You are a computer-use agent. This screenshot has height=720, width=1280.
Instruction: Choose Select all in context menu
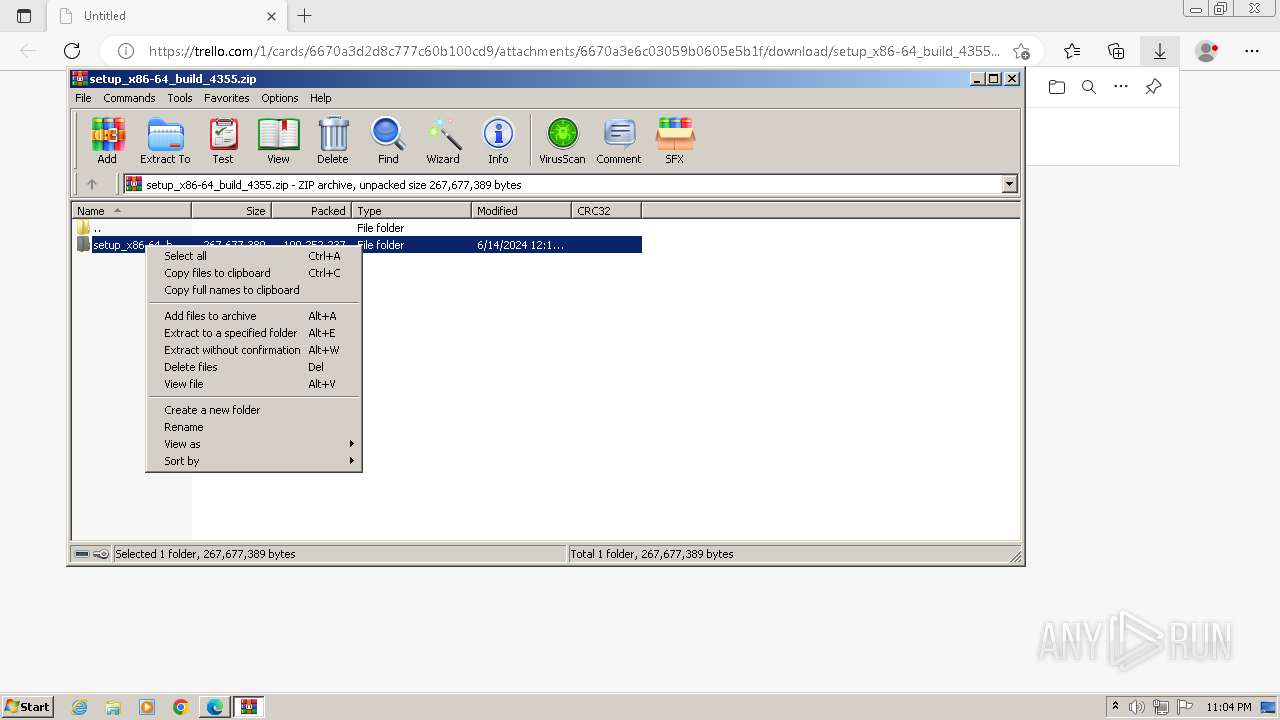(x=254, y=256)
